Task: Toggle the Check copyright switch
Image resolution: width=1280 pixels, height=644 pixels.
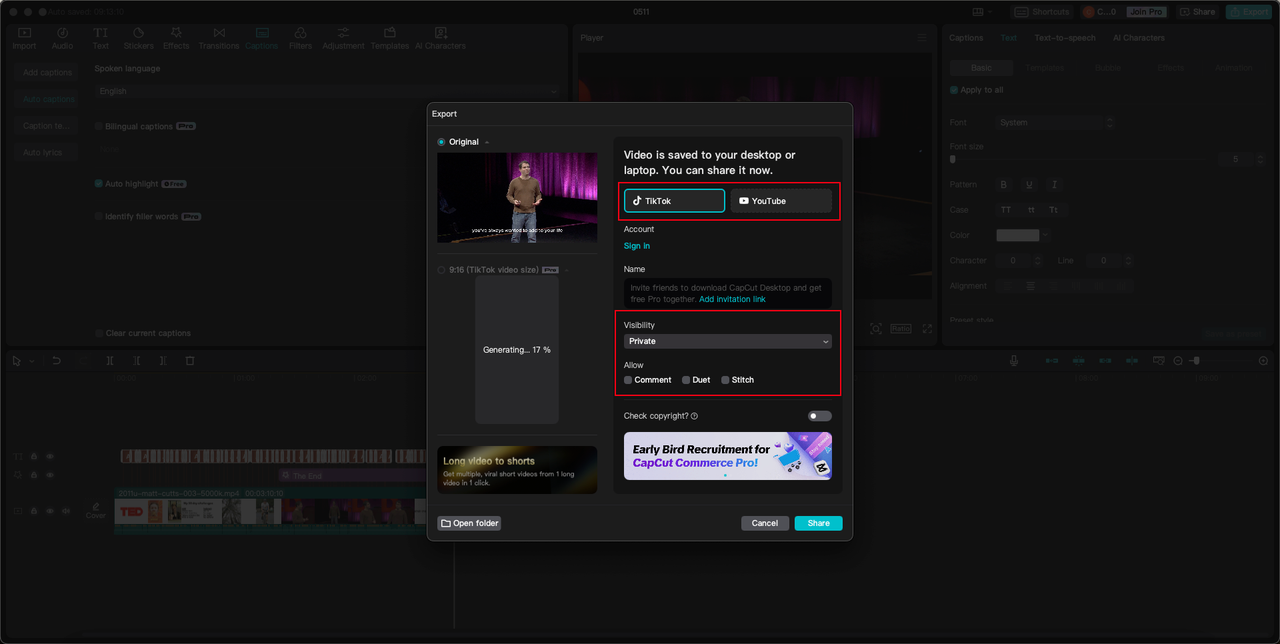Action: coord(820,416)
